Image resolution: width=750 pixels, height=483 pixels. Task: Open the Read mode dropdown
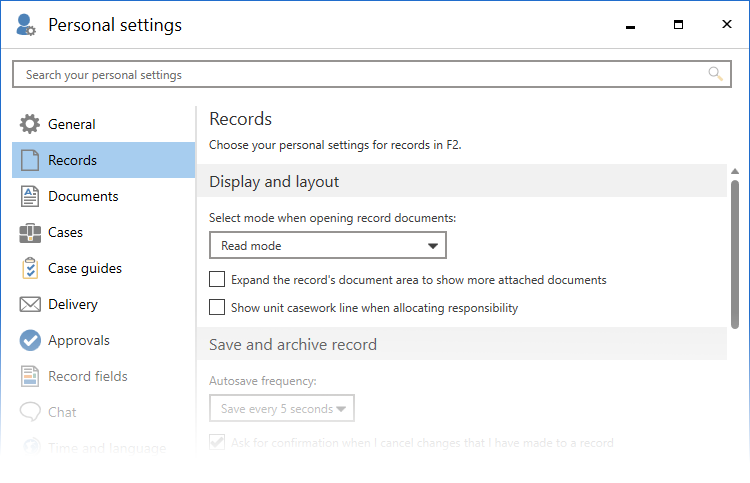tap(327, 246)
